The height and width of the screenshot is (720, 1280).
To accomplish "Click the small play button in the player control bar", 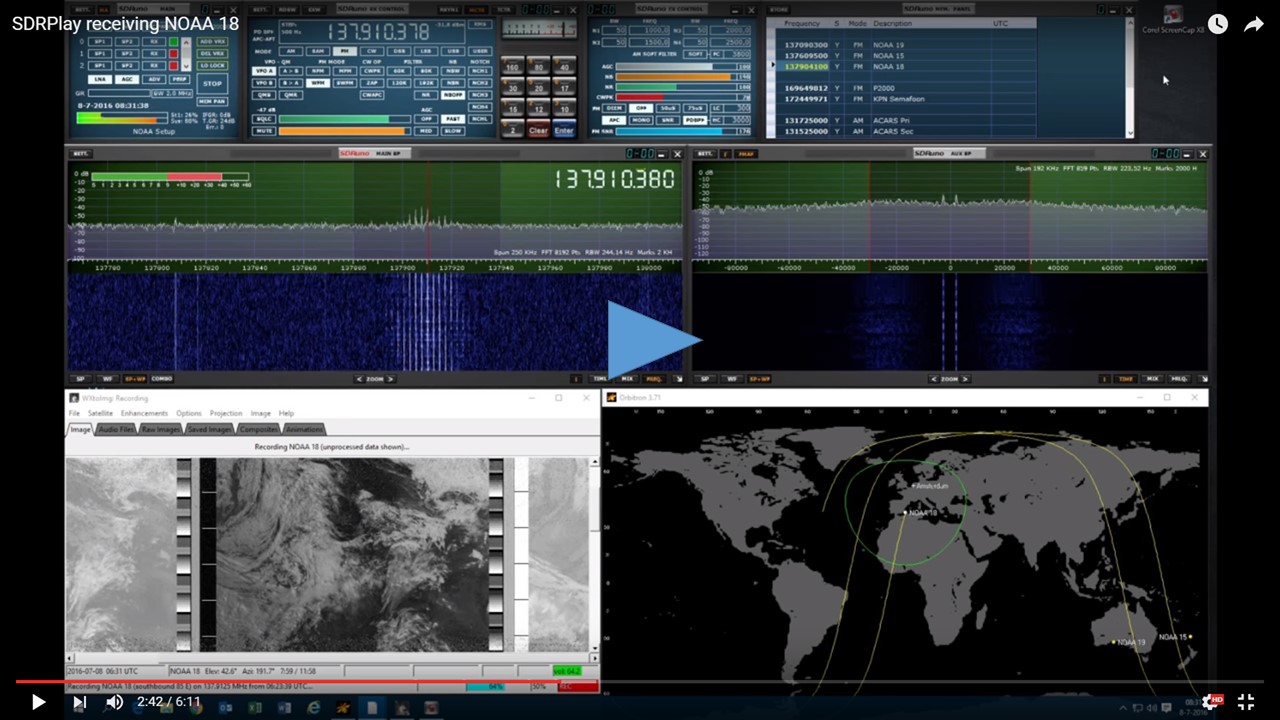I will point(38,702).
